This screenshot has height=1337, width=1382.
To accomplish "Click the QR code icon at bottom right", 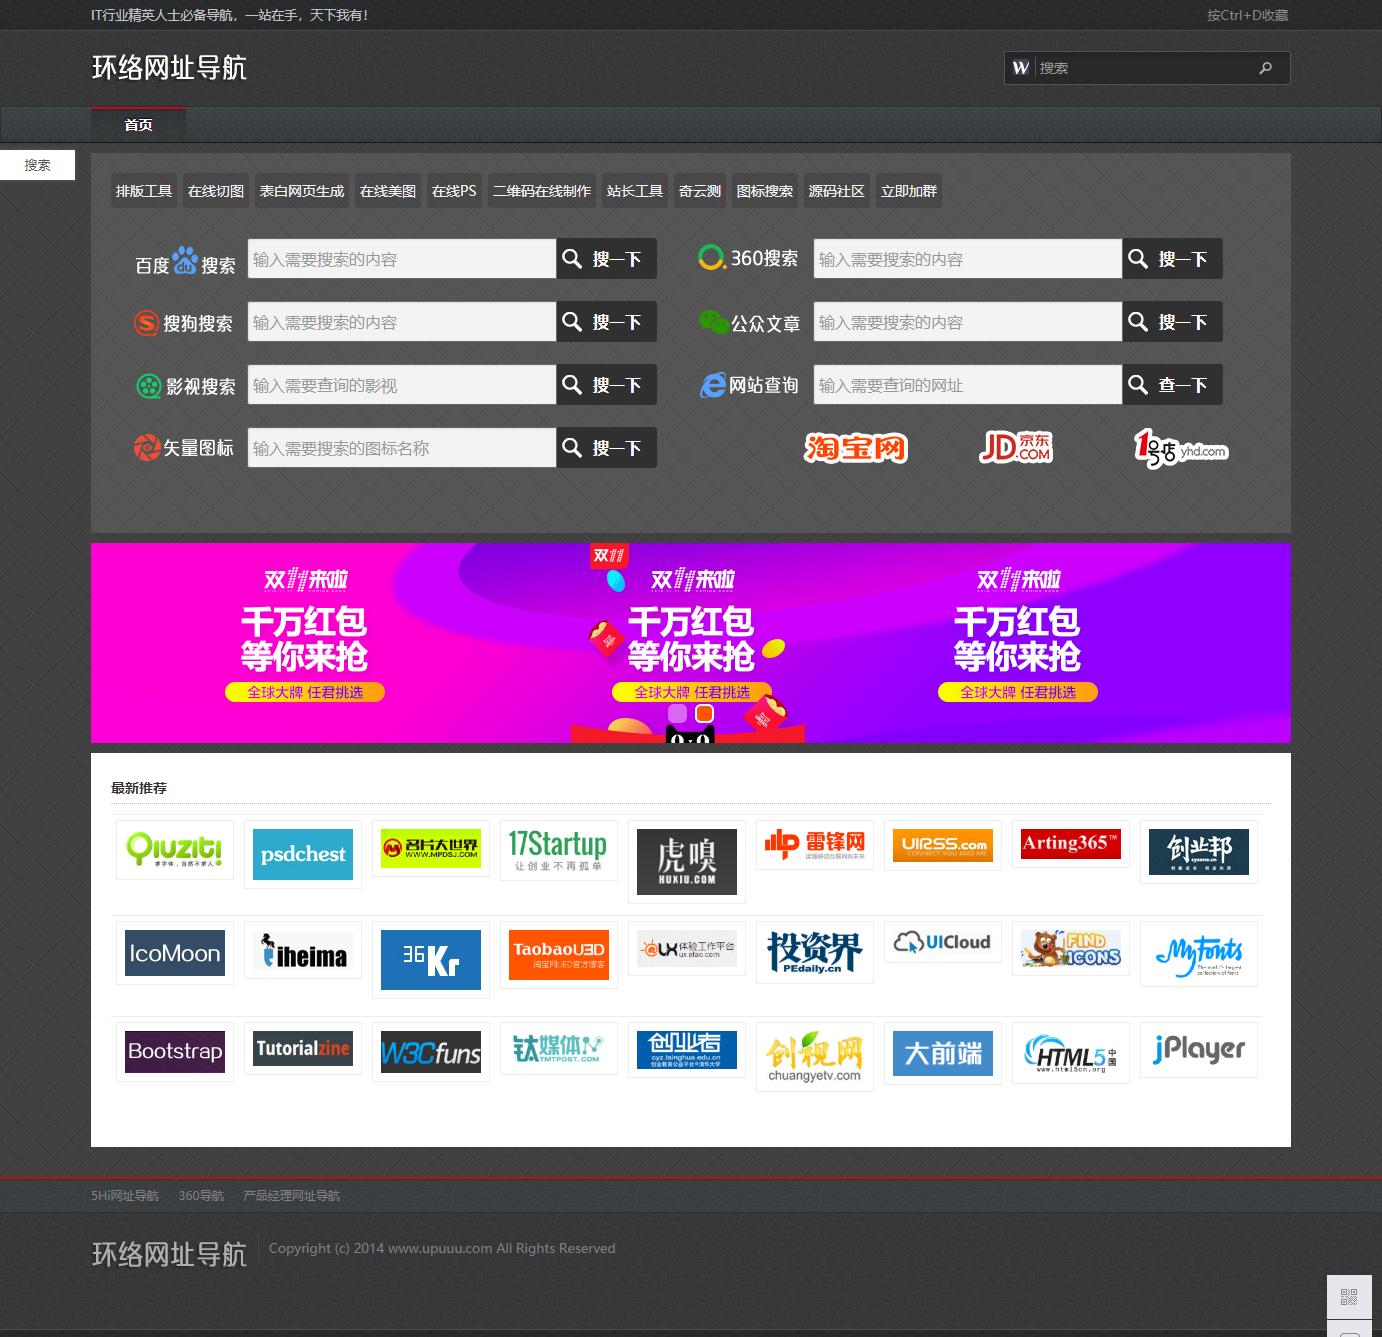I will tap(1348, 1297).
